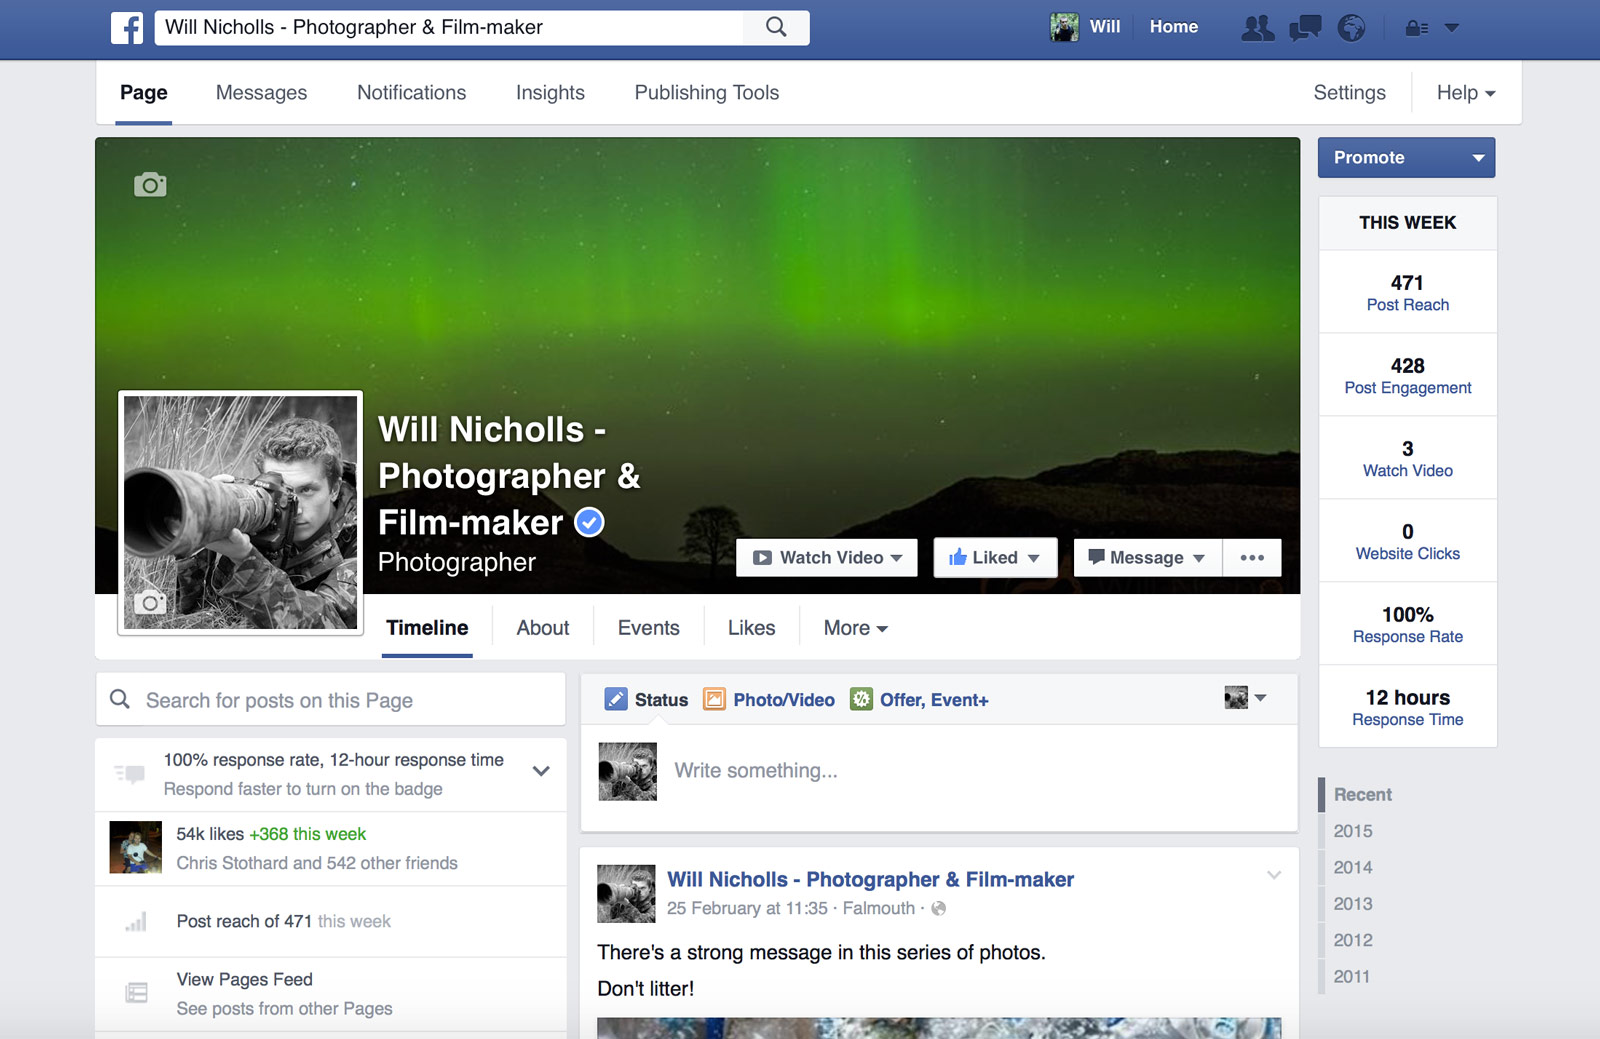Open the Messenger messages icon
This screenshot has height=1039, width=1600.
1305,29
